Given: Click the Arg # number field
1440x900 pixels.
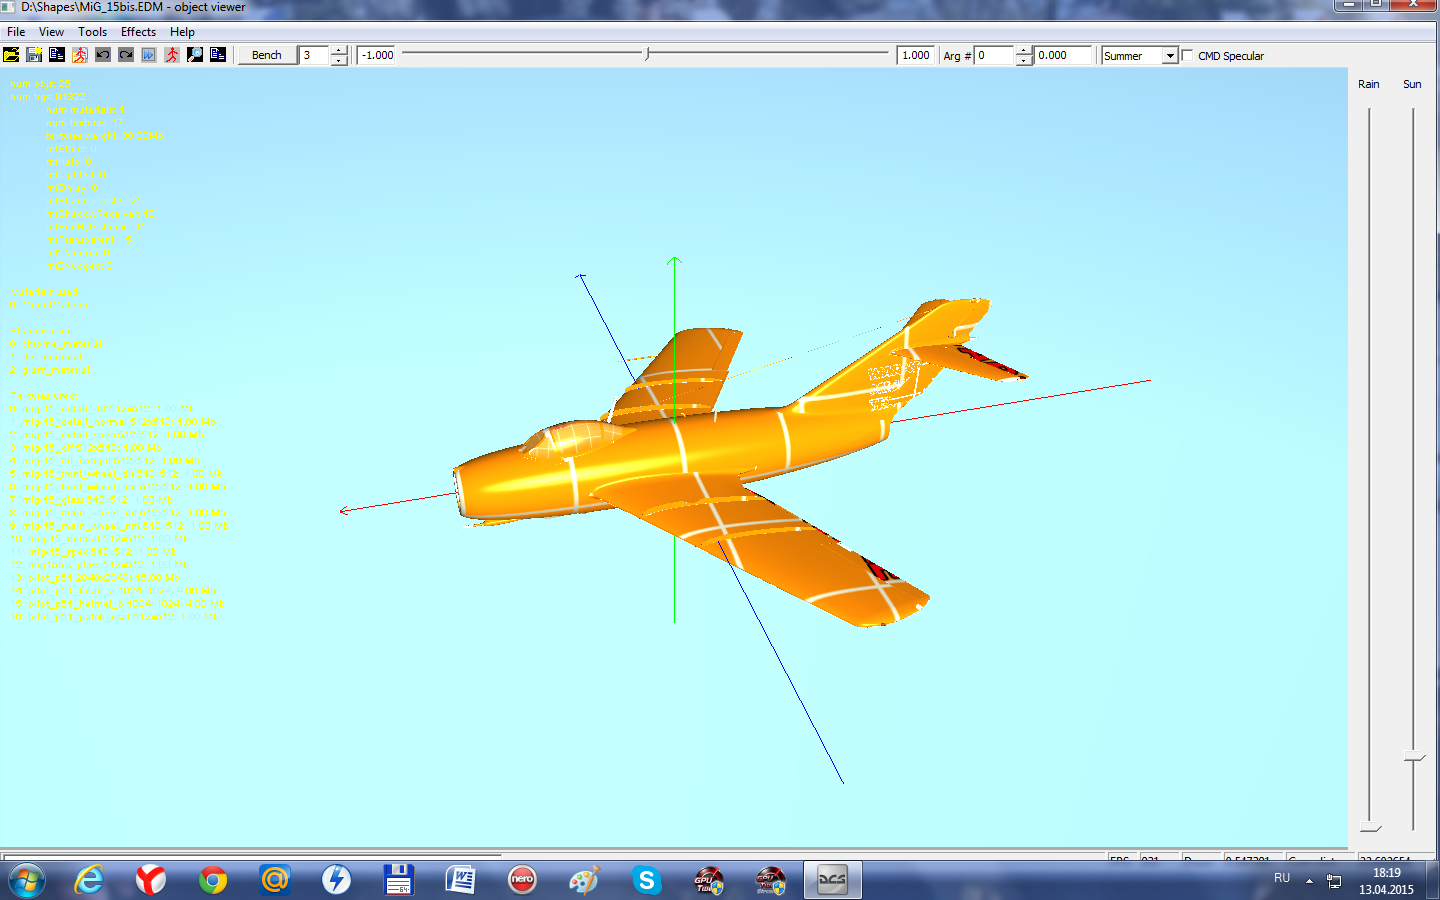Looking at the screenshot, I should [x=995, y=55].
